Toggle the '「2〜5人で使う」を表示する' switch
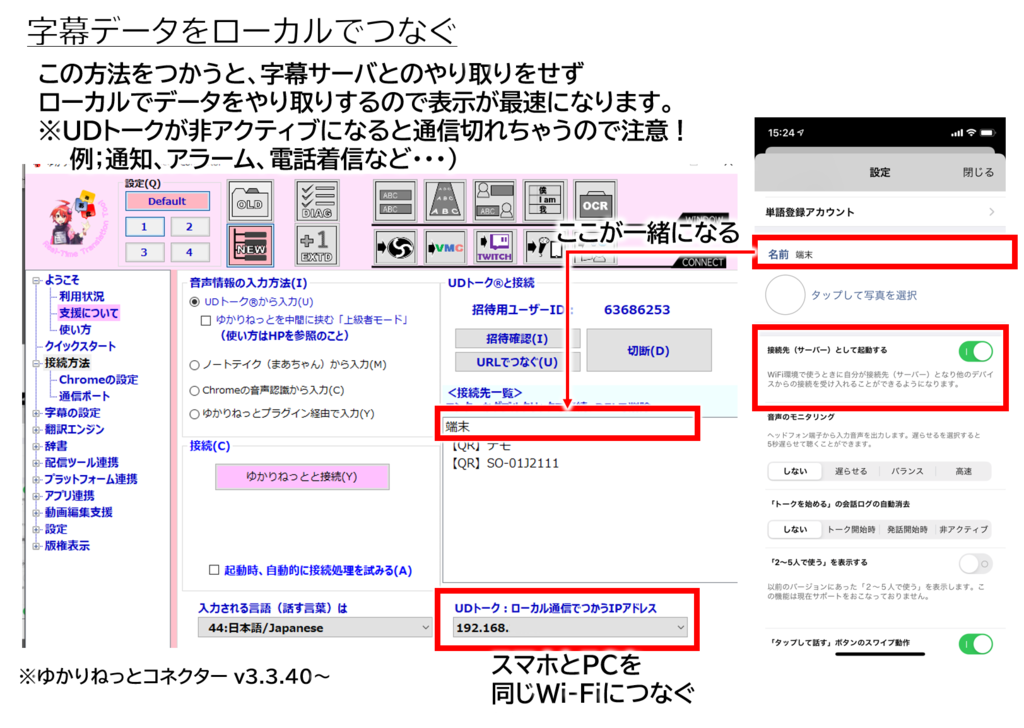The height and width of the screenshot is (728, 1024). (976, 563)
